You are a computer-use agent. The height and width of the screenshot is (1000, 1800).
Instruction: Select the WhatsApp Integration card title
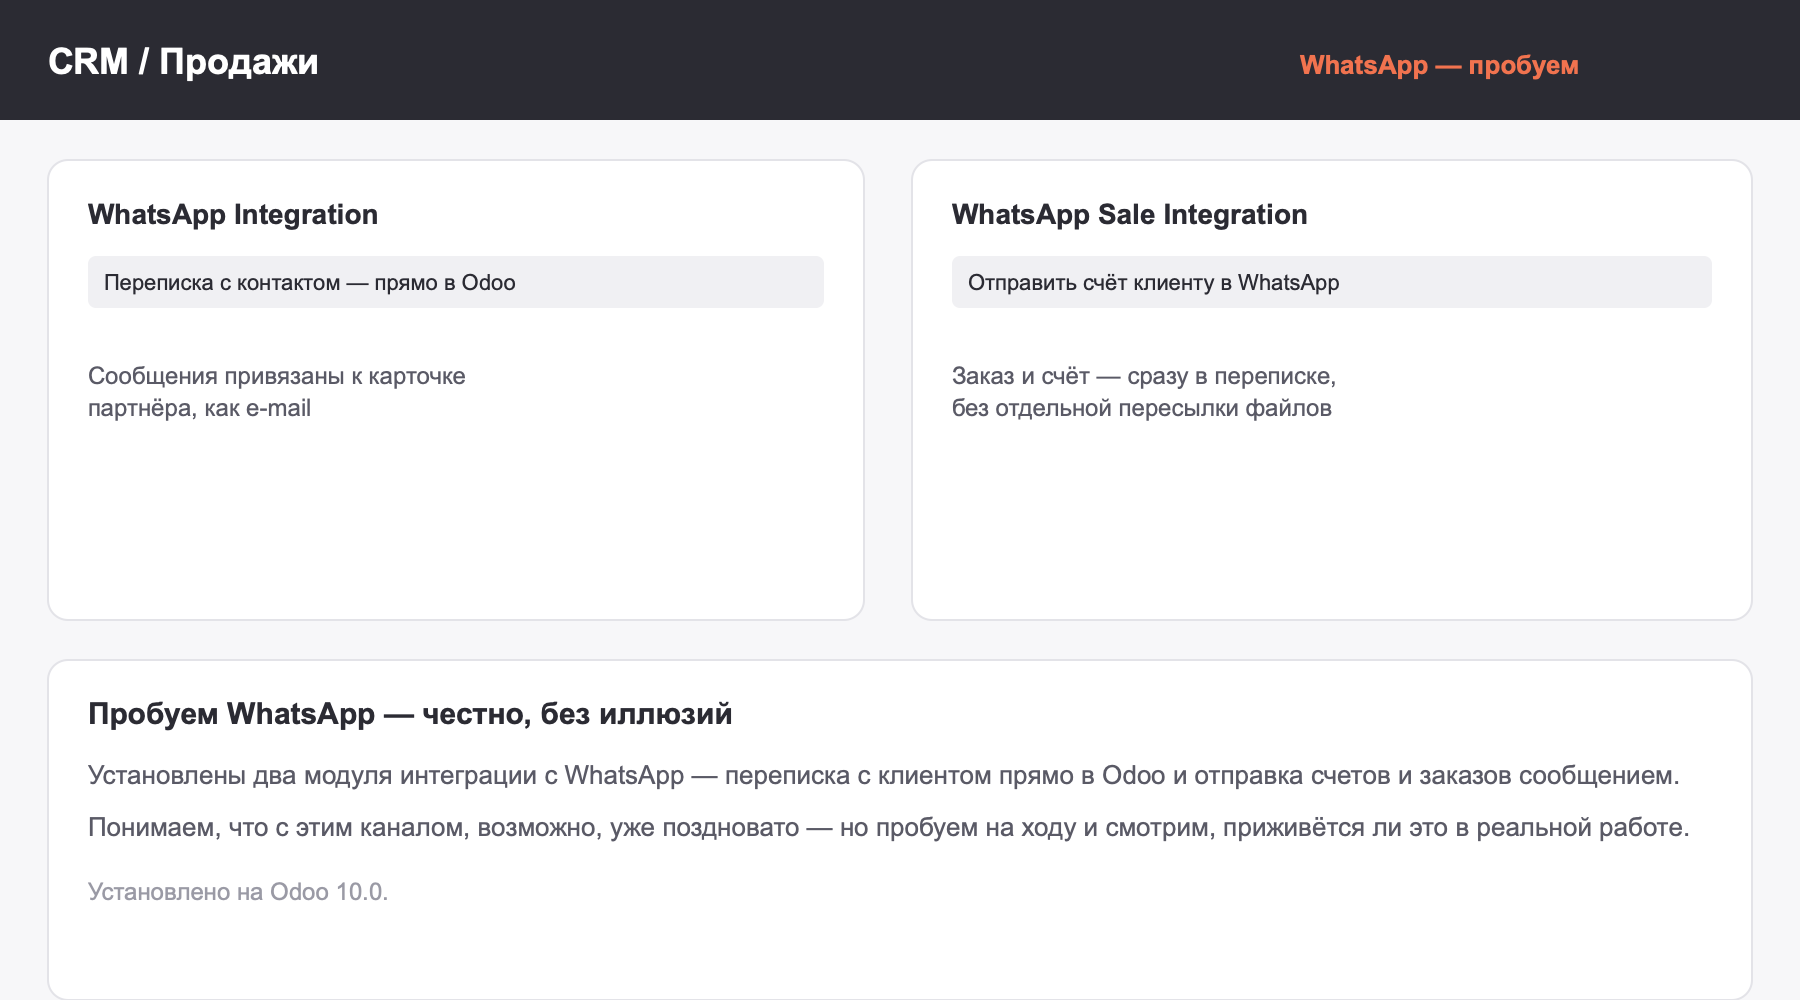(x=233, y=214)
